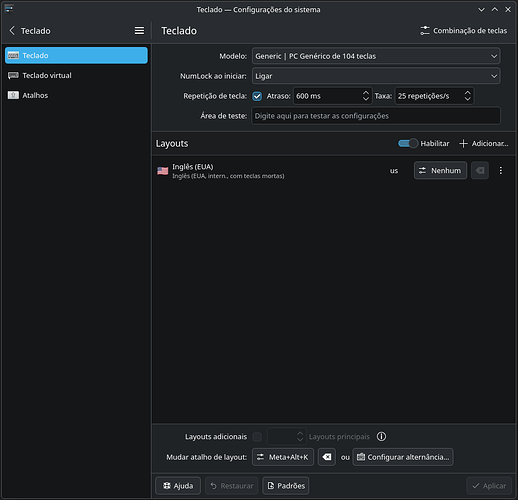Check the Layouts adicionais checkbox
The image size is (518, 500).
coord(257,437)
